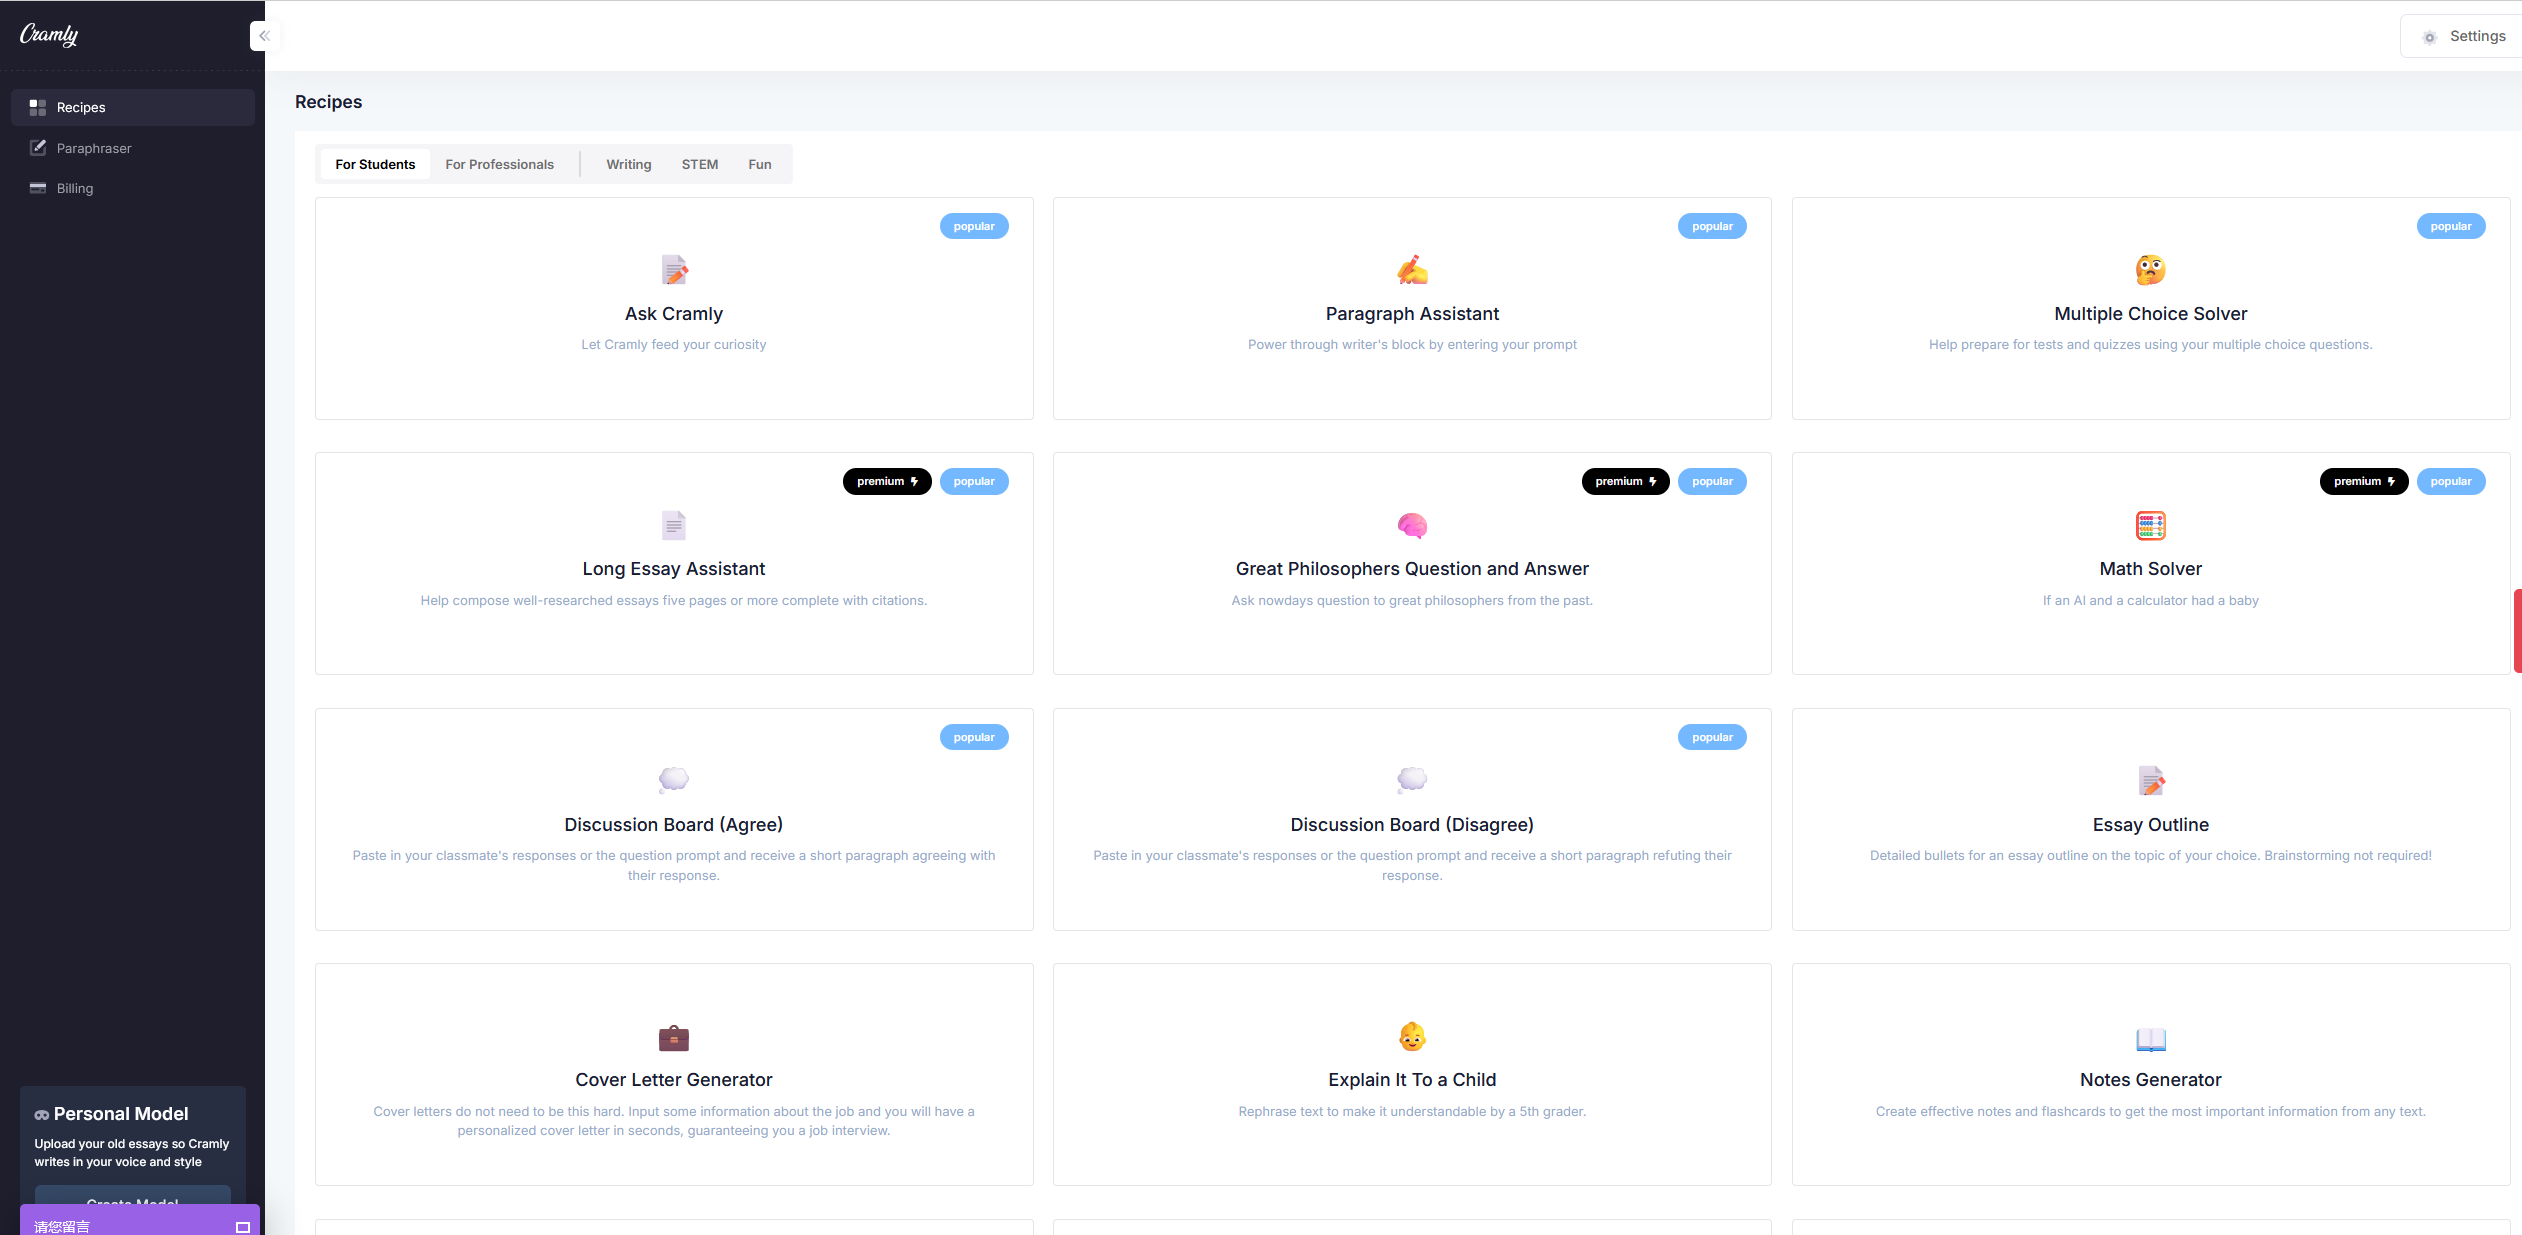Image resolution: width=2522 pixels, height=1235 pixels.
Task: Click the Great Philosophers brain icon
Action: (x=1412, y=525)
